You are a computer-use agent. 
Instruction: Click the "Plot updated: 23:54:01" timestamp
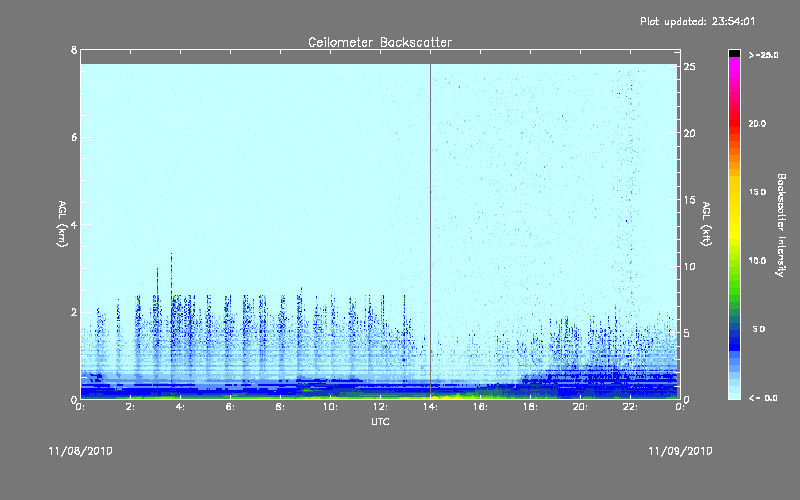[697, 21]
